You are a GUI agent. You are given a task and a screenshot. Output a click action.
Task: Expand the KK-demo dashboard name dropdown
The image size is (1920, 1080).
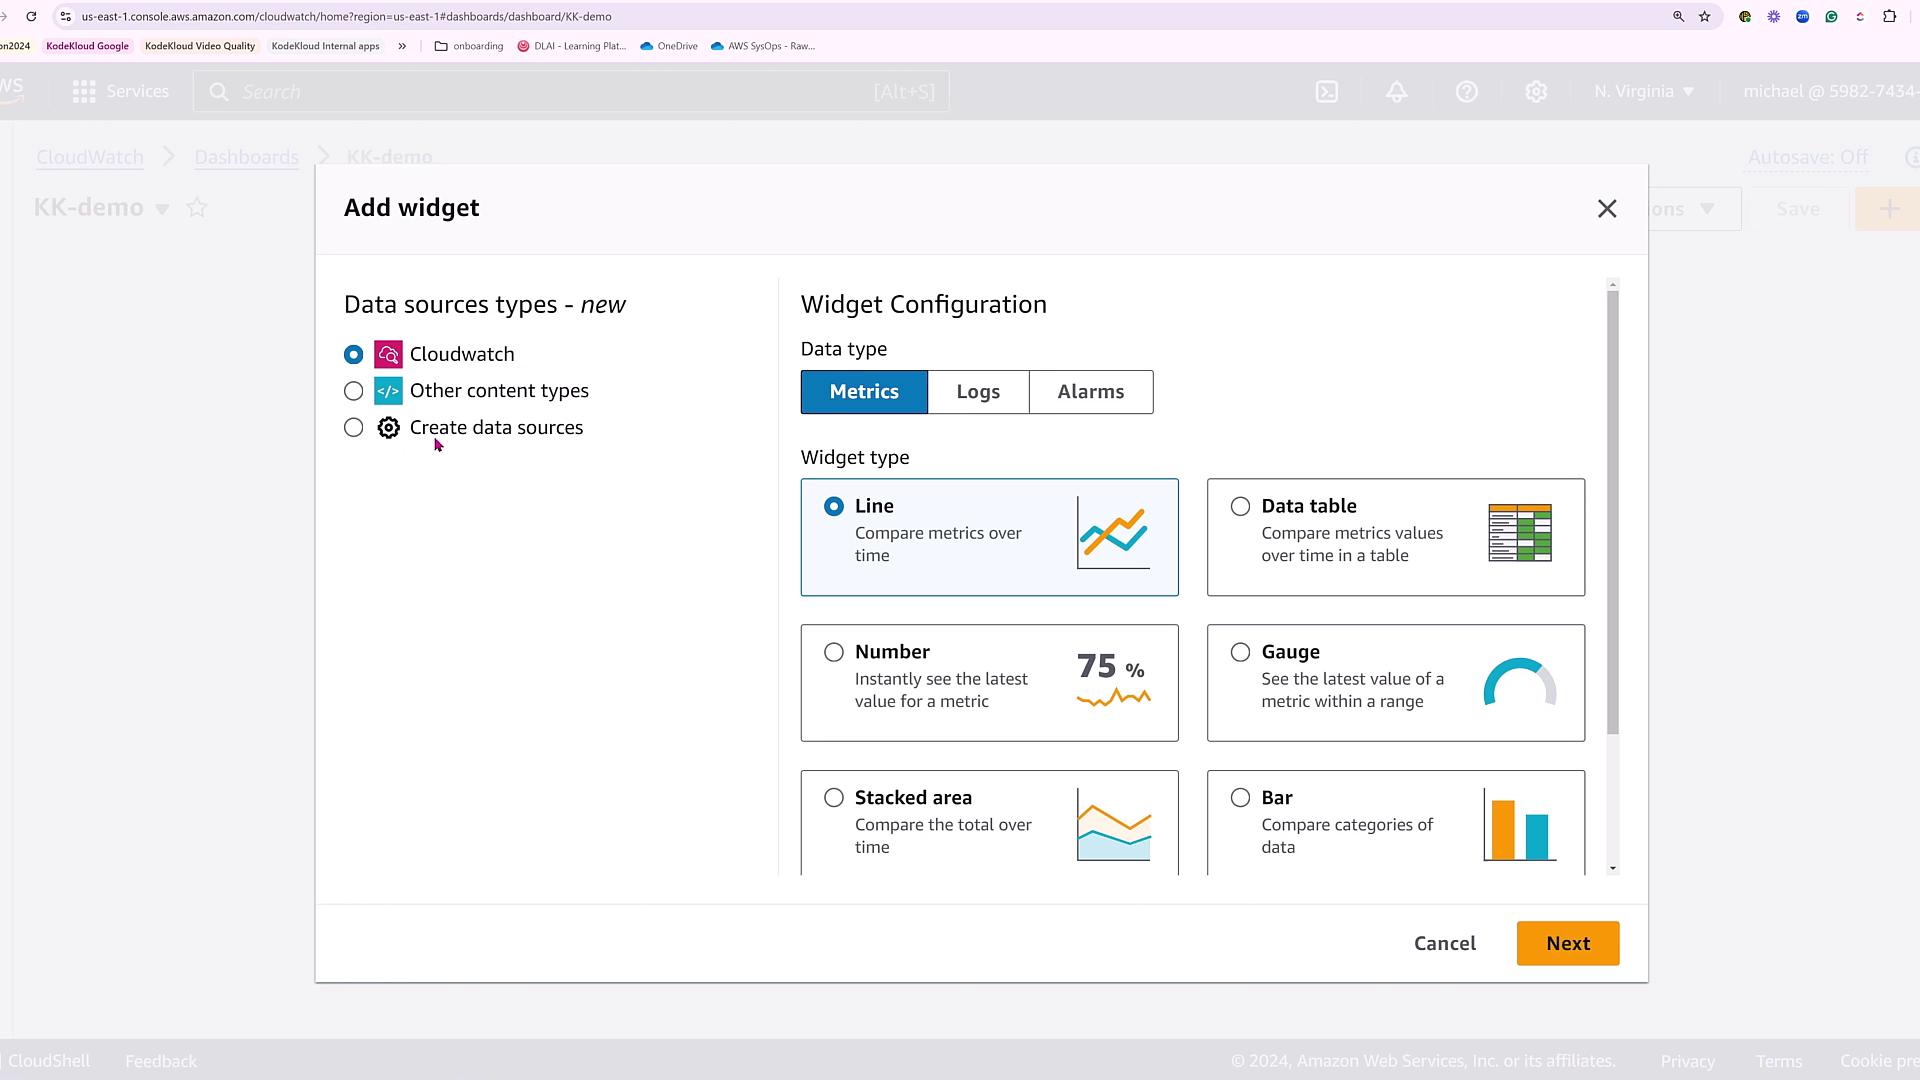pos(162,209)
